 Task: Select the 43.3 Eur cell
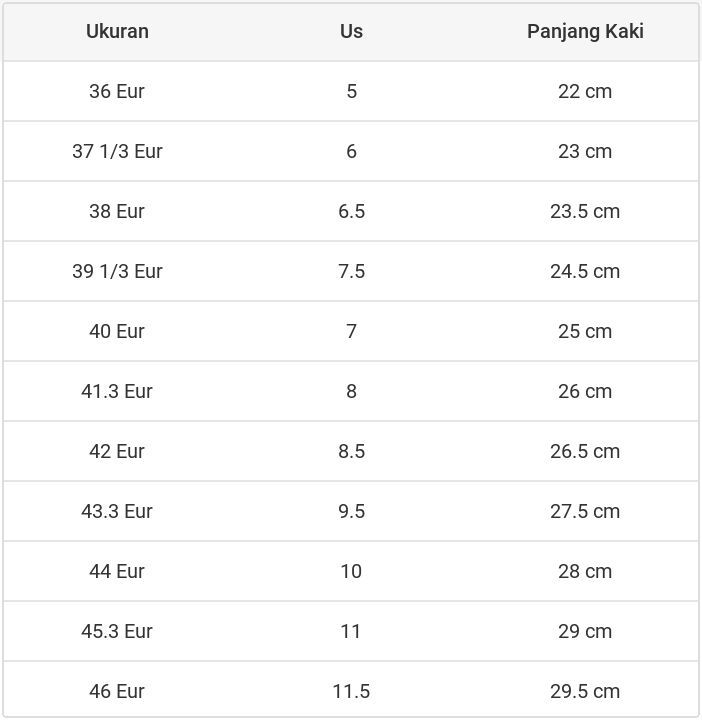117,511
